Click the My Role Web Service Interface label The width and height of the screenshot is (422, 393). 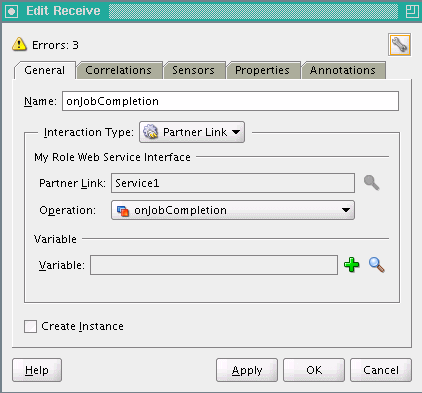112,157
